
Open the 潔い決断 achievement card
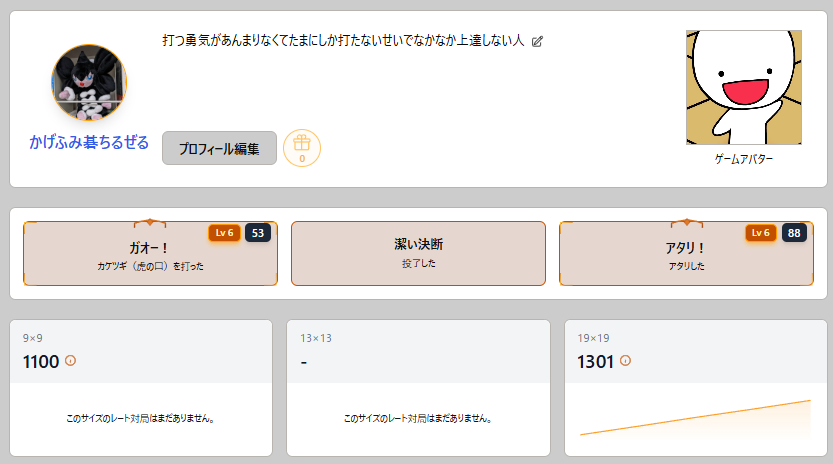(419, 254)
